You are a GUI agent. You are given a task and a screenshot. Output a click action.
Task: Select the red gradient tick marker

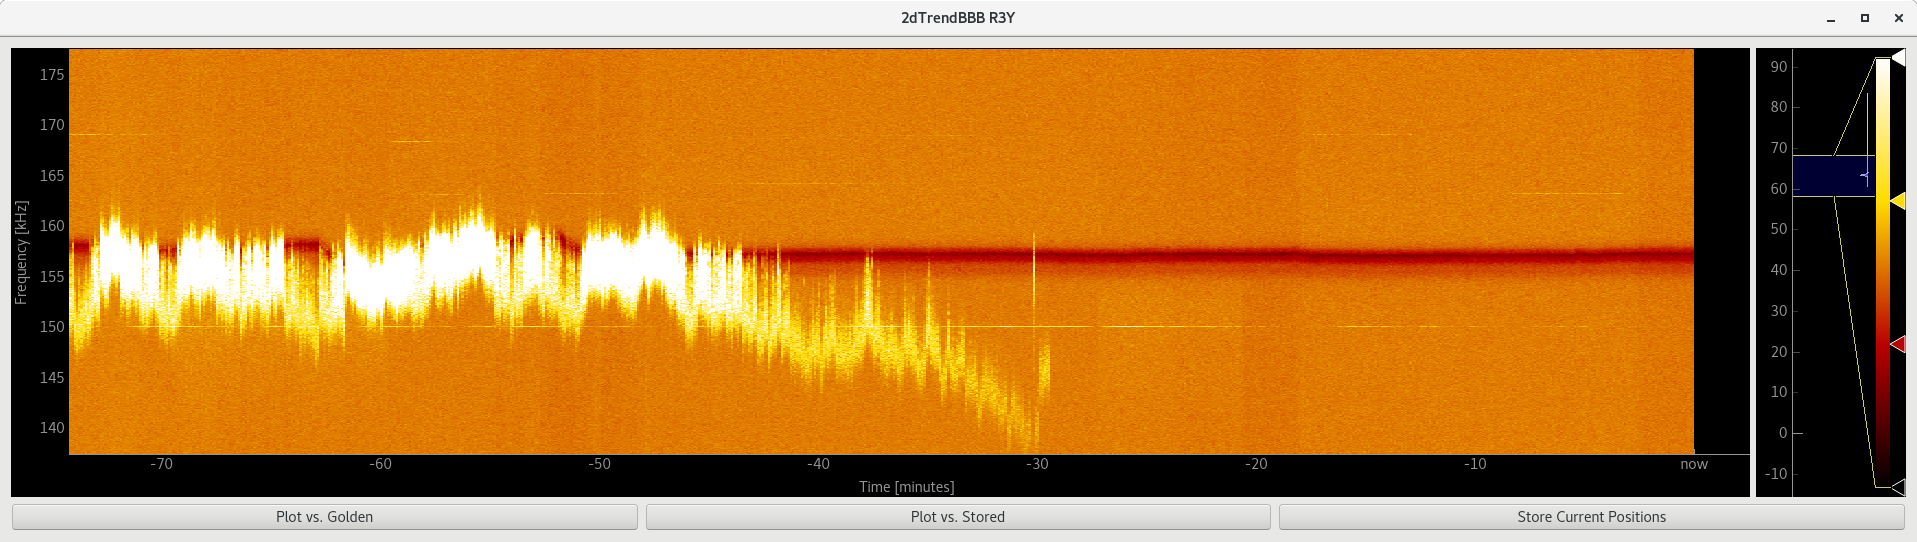[1897, 344]
